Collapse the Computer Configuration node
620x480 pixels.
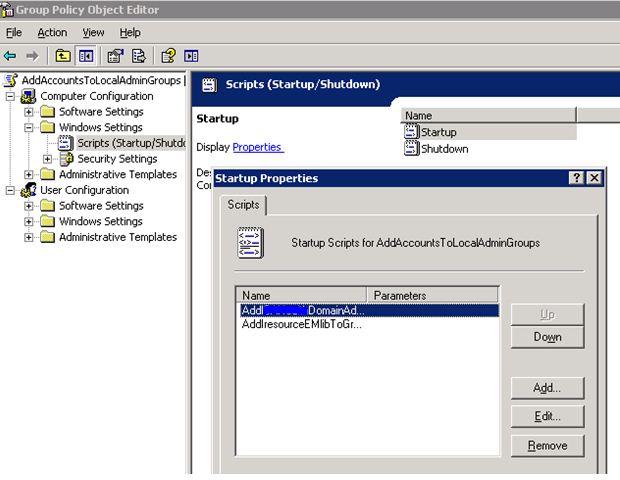tap(12, 97)
